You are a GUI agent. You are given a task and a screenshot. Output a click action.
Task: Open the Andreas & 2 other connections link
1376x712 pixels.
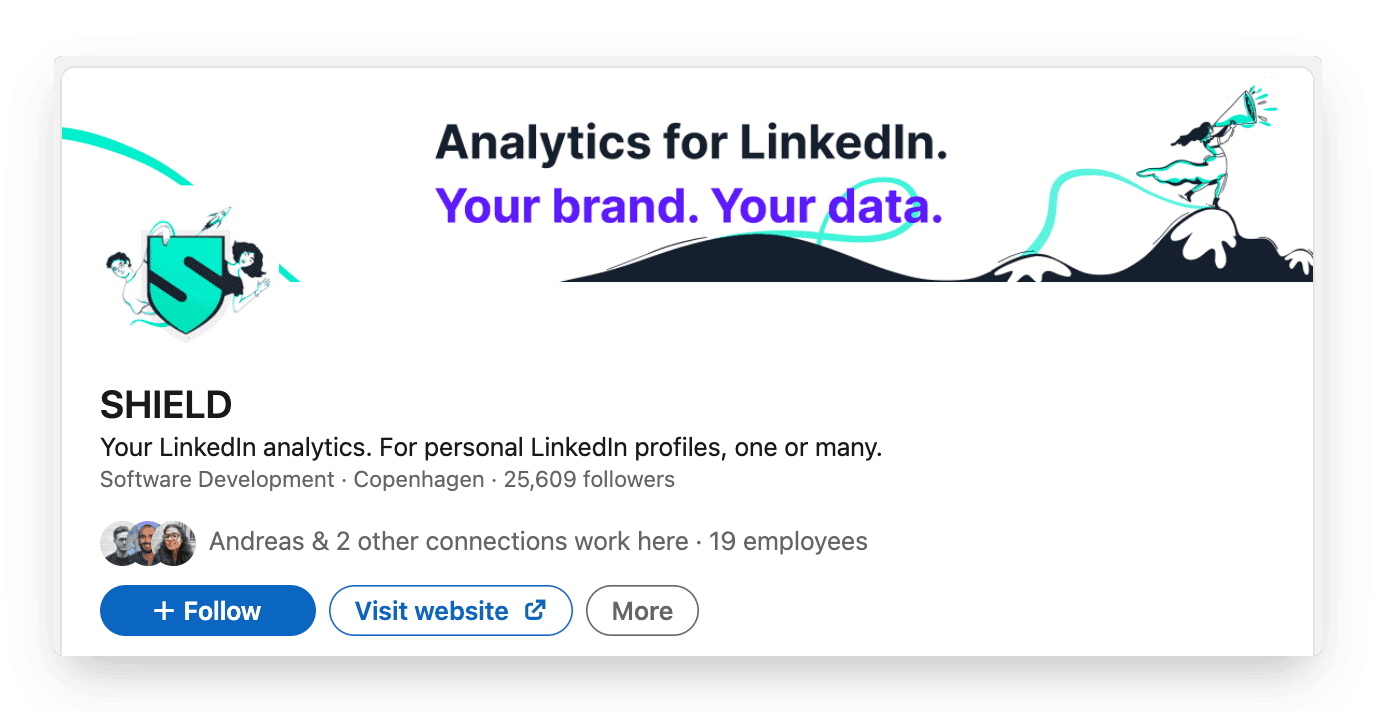pyautogui.click(x=448, y=542)
